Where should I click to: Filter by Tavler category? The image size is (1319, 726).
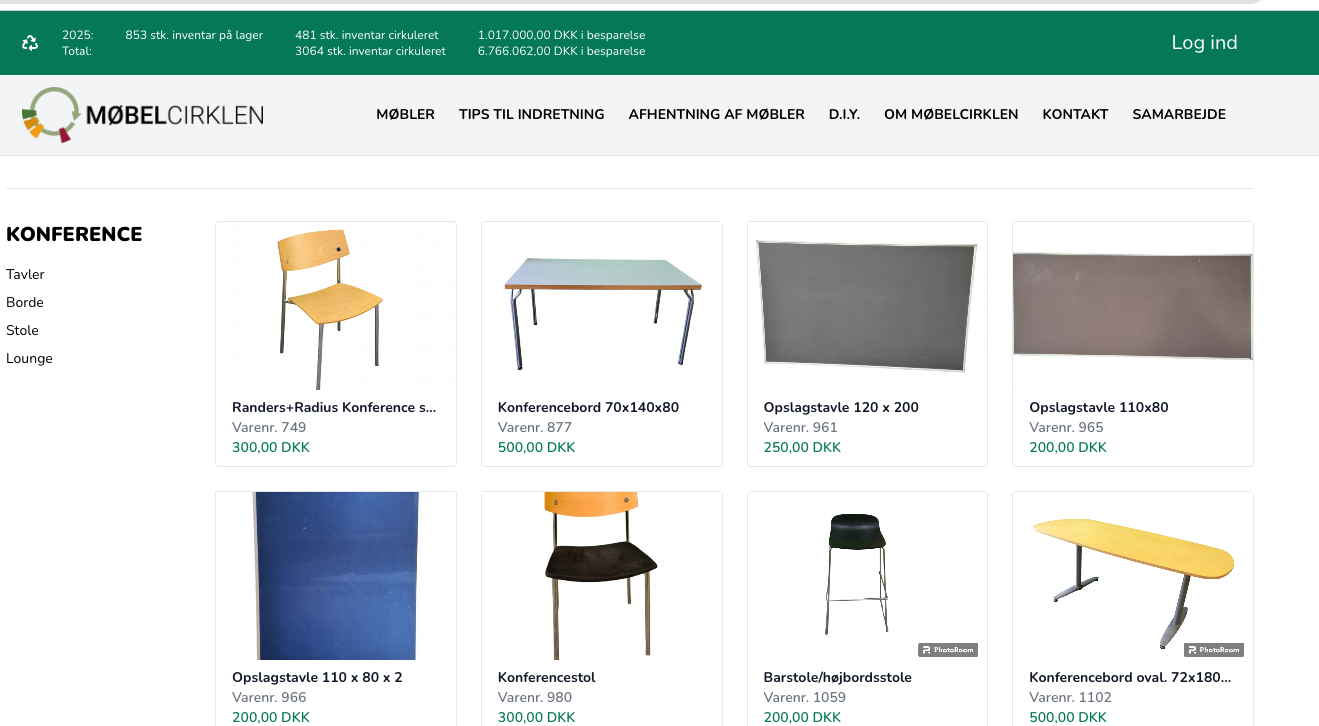[25, 274]
